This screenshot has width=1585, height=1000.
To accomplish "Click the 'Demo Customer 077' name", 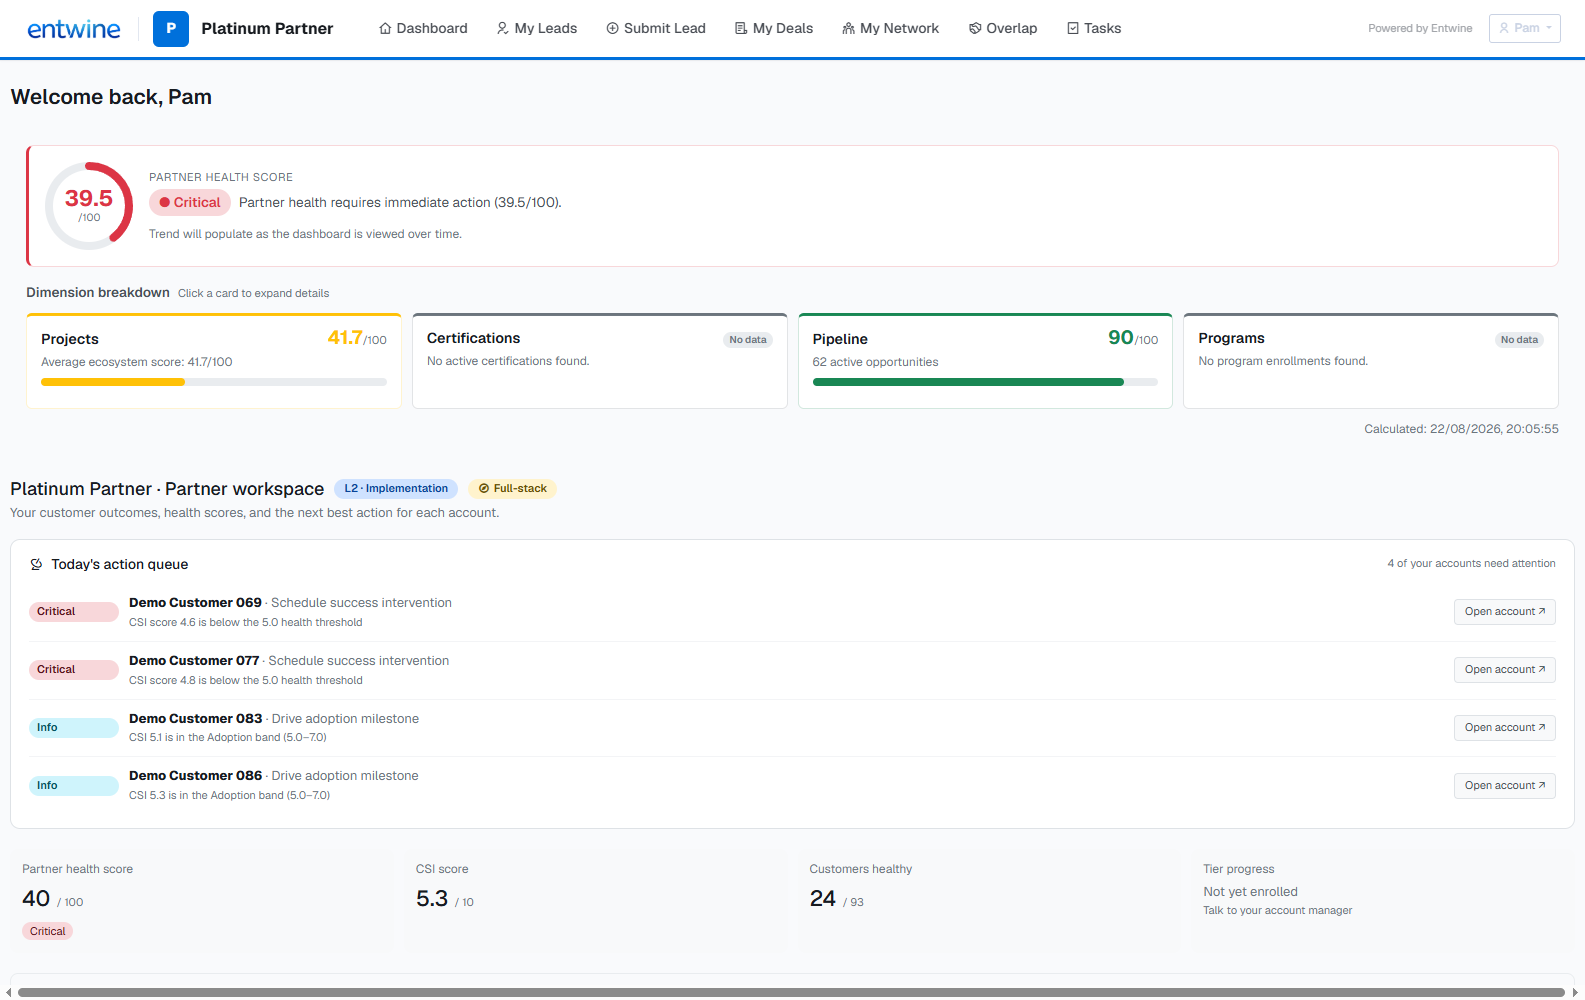I will click(194, 661).
